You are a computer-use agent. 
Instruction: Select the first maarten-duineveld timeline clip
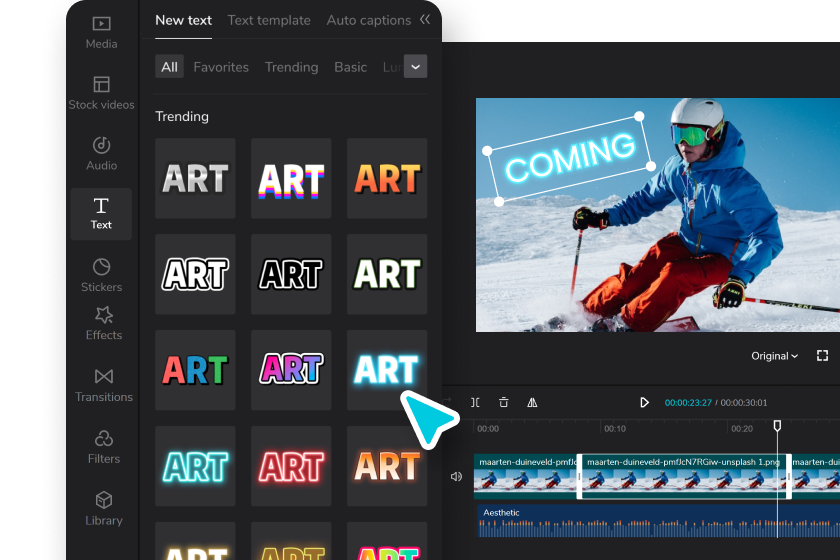[x=525, y=476]
